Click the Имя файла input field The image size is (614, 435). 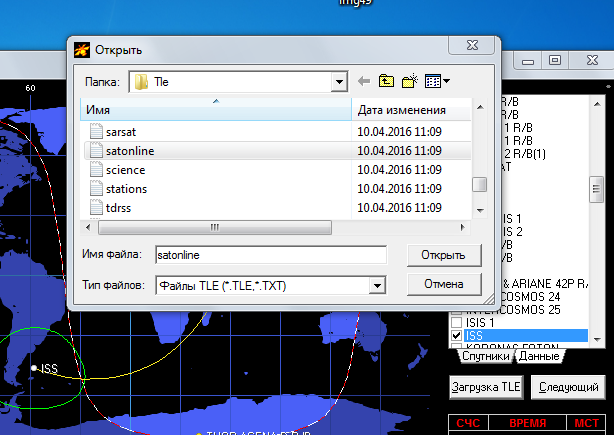271,255
